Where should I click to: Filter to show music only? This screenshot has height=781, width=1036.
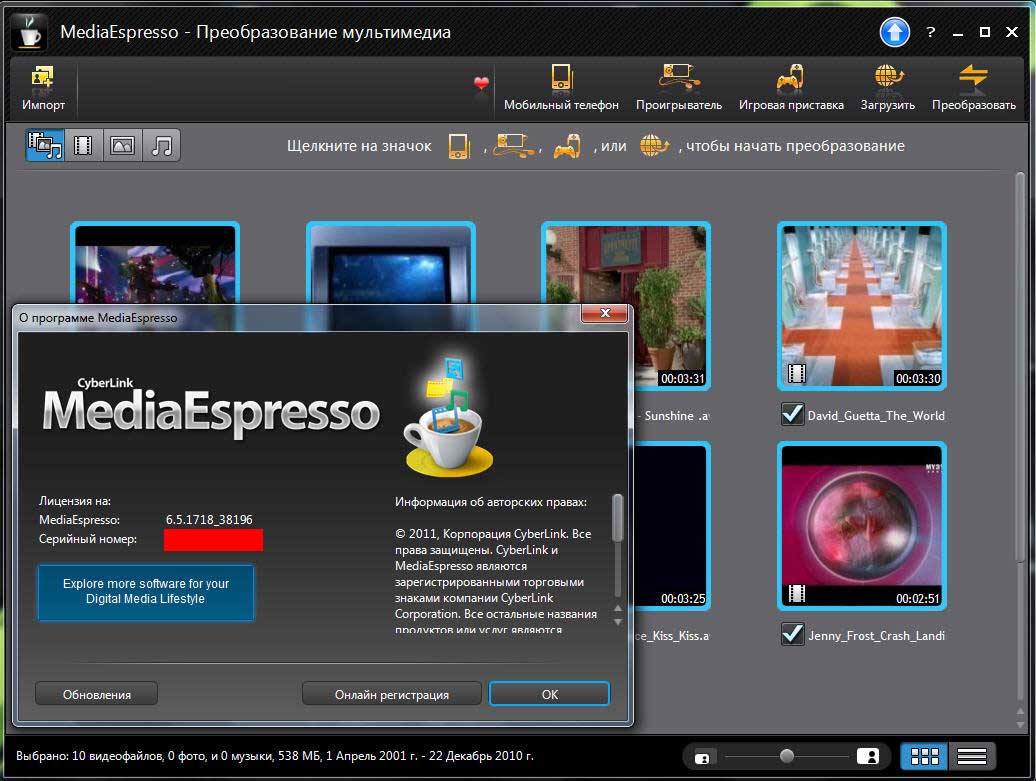point(161,146)
